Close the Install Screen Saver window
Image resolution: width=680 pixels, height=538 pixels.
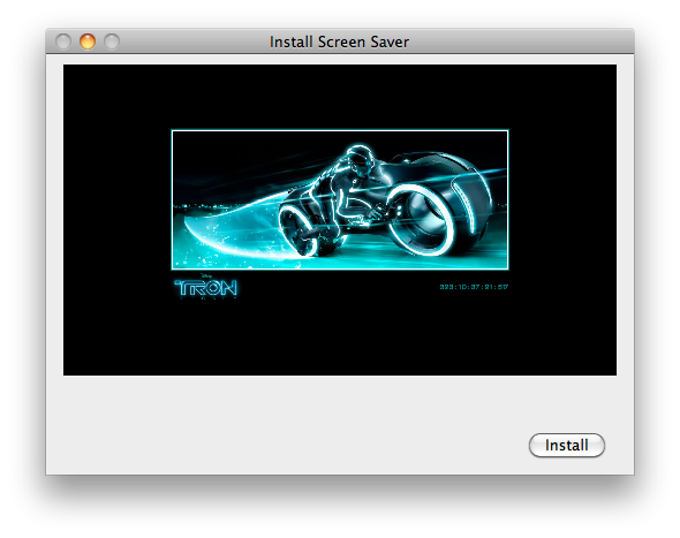pyautogui.click(x=63, y=42)
